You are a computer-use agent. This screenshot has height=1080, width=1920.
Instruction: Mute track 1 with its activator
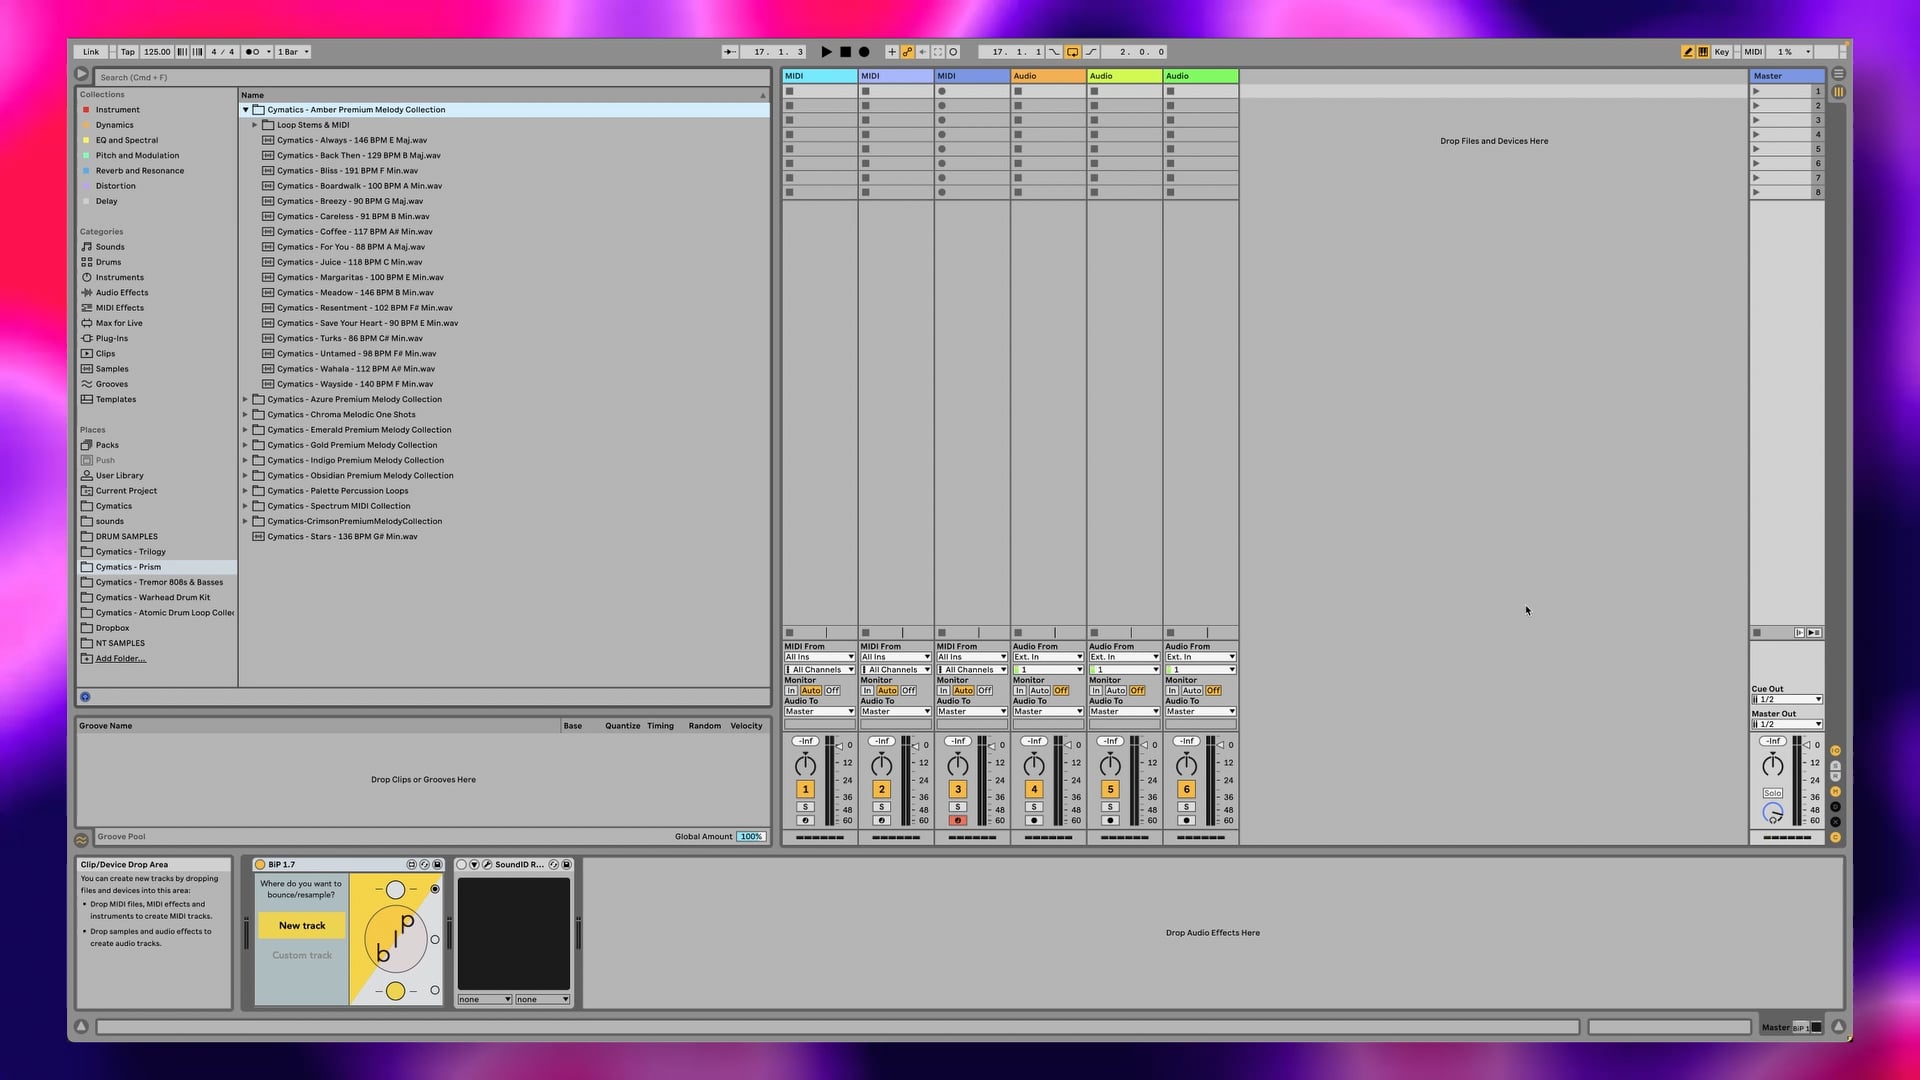pos(805,789)
